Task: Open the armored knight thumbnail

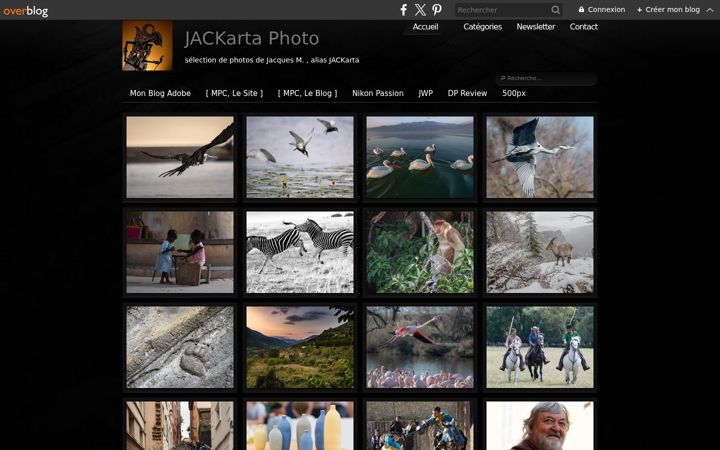Action: (x=420, y=426)
